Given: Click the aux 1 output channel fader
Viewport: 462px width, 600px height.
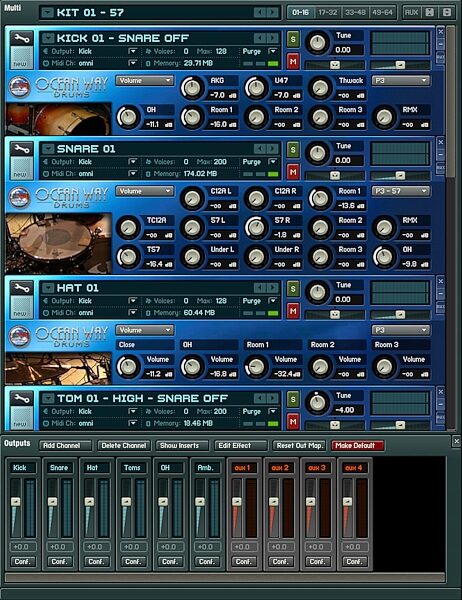Looking at the screenshot, I should point(237,501).
